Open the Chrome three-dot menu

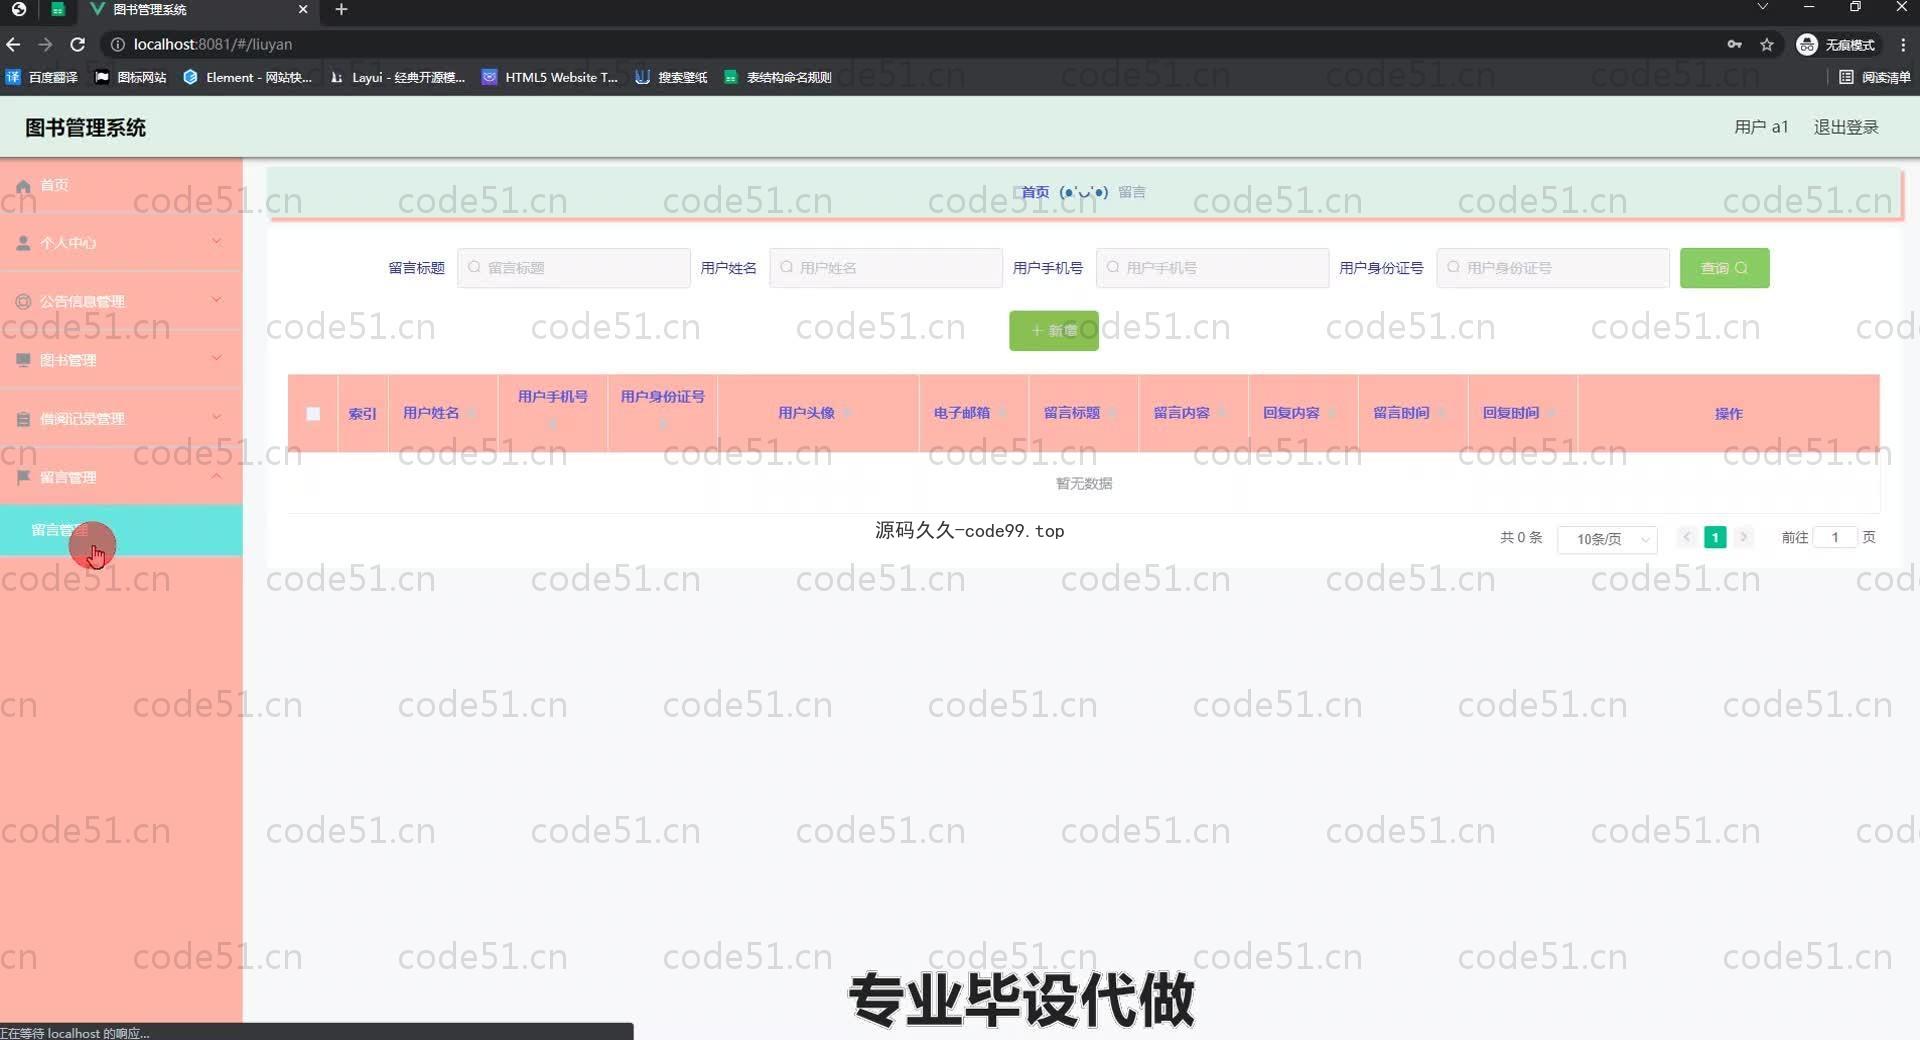[x=1903, y=44]
